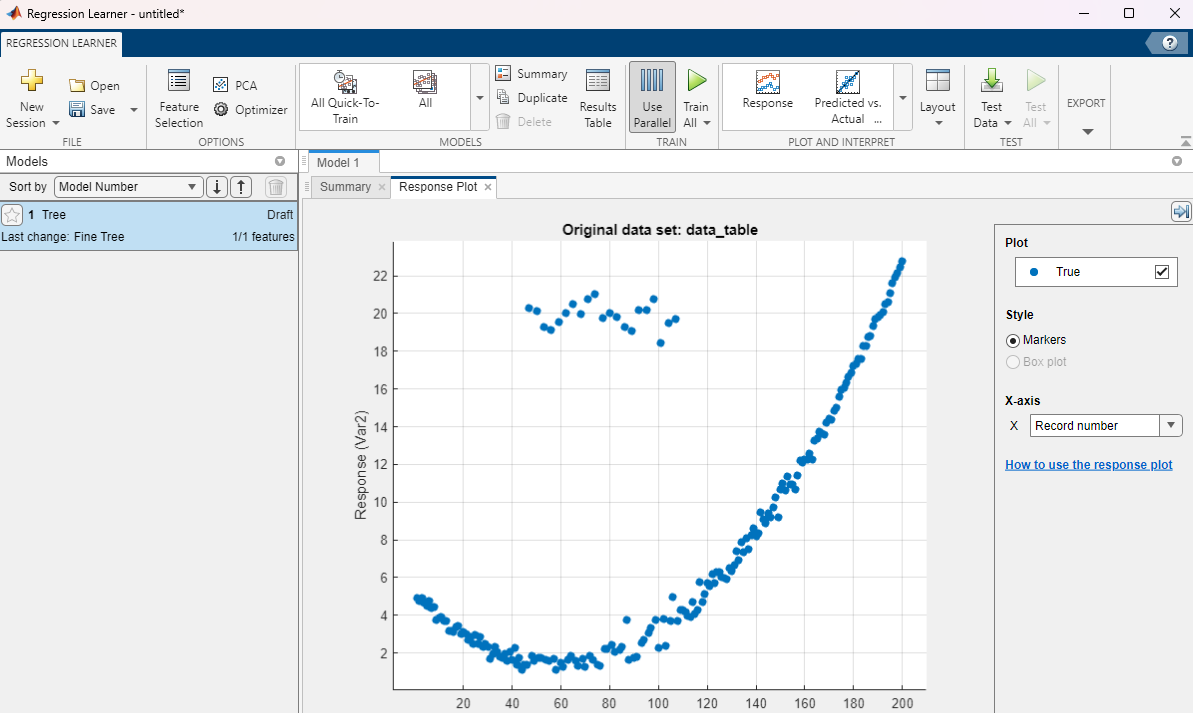Screen dimensions: 1193x713
Task: Open the X-axis Record number dropdown
Action: (x=1170, y=426)
